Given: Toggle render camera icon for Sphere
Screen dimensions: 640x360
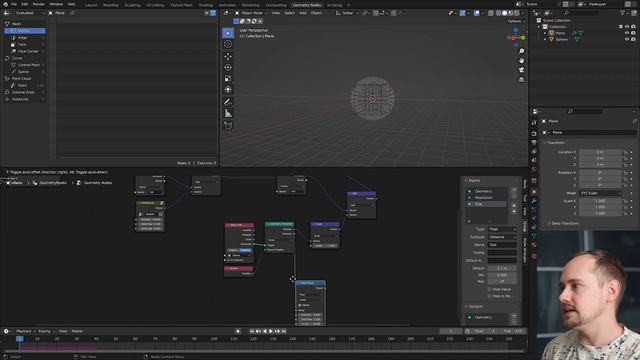Looking at the screenshot, I should pyautogui.click(x=633, y=40).
